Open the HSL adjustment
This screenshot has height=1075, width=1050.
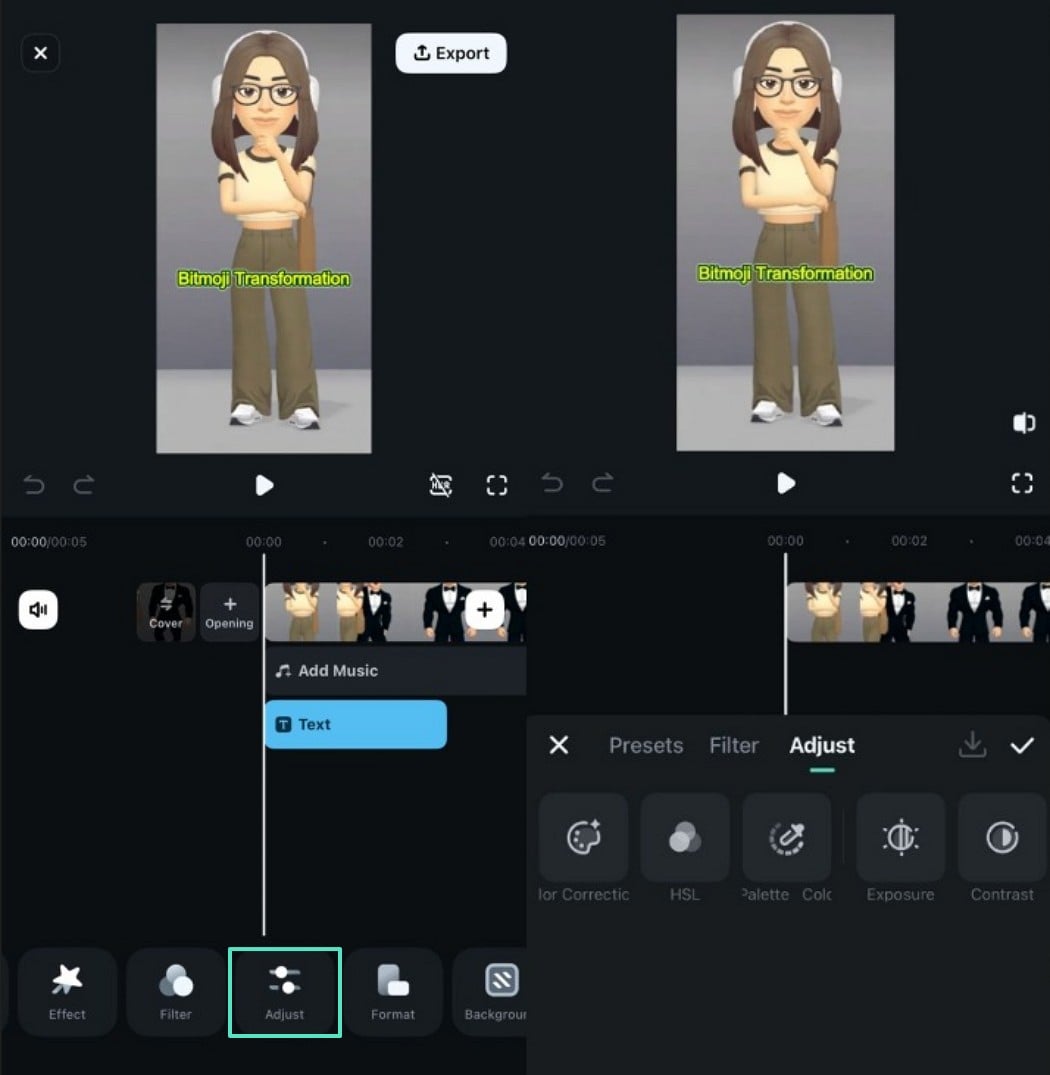pos(685,847)
